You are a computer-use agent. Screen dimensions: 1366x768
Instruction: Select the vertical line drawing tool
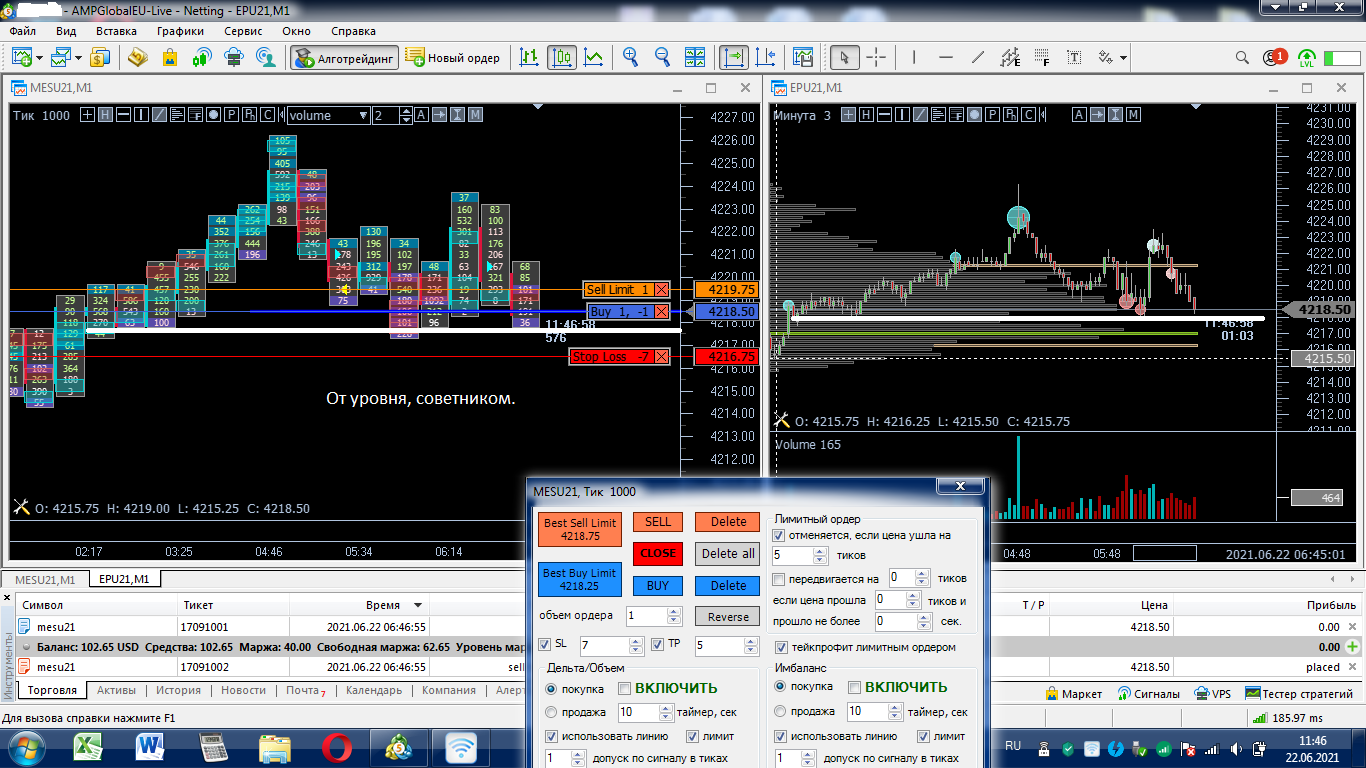coord(913,57)
